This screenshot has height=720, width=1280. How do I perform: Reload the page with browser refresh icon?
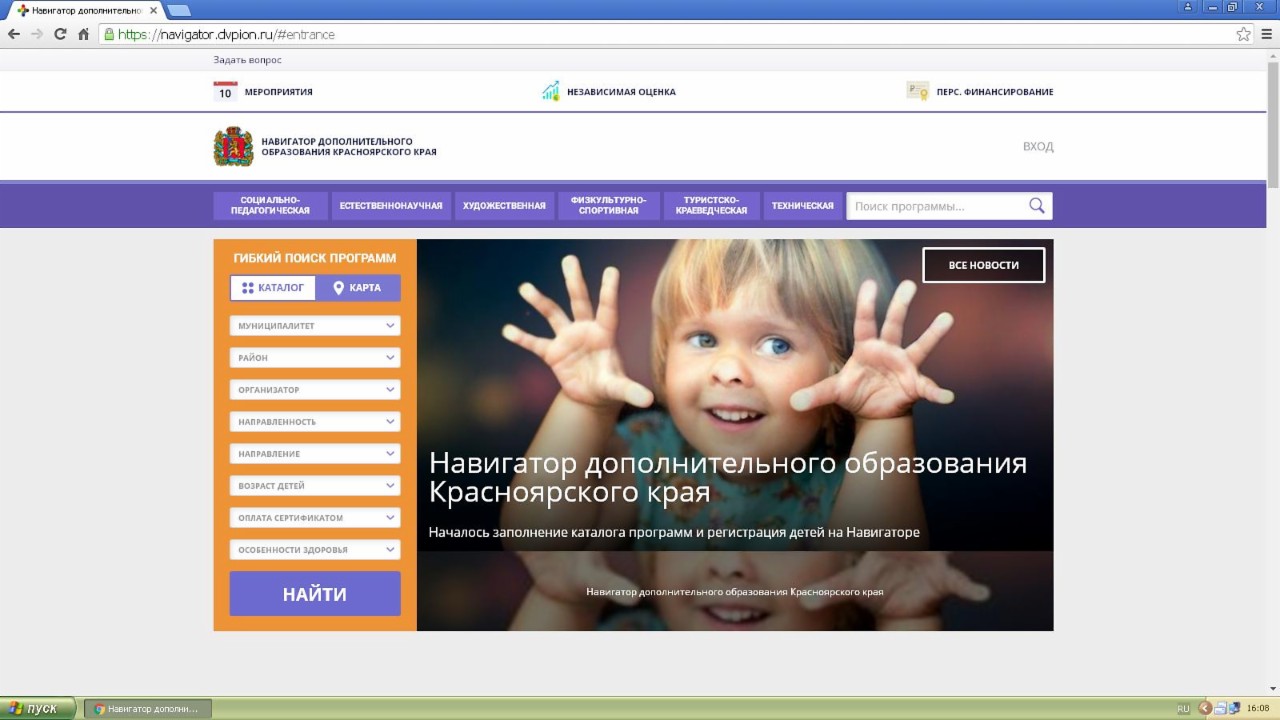pos(60,34)
